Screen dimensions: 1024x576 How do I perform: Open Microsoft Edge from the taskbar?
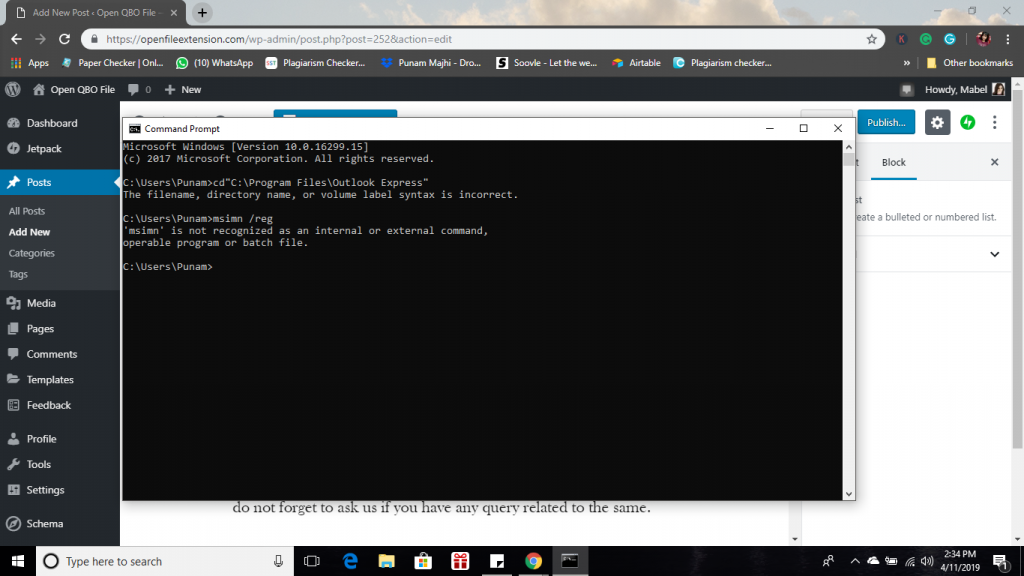point(350,561)
